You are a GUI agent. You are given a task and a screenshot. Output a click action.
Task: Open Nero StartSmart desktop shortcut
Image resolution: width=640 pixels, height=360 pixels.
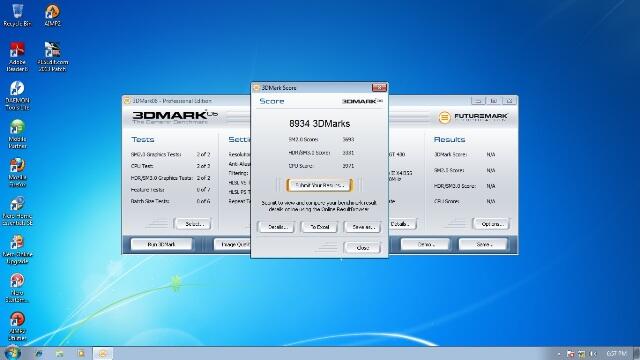[x=17, y=288]
